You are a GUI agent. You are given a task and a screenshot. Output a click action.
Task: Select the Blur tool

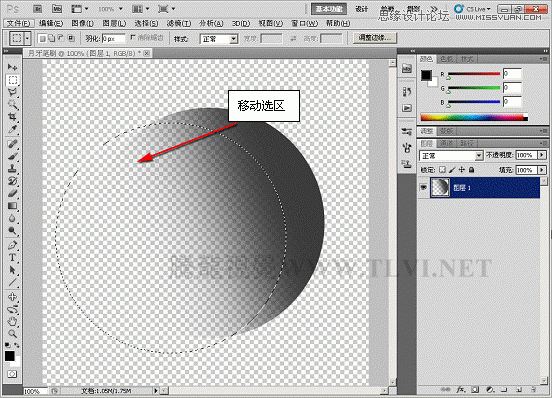tap(12, 219)
